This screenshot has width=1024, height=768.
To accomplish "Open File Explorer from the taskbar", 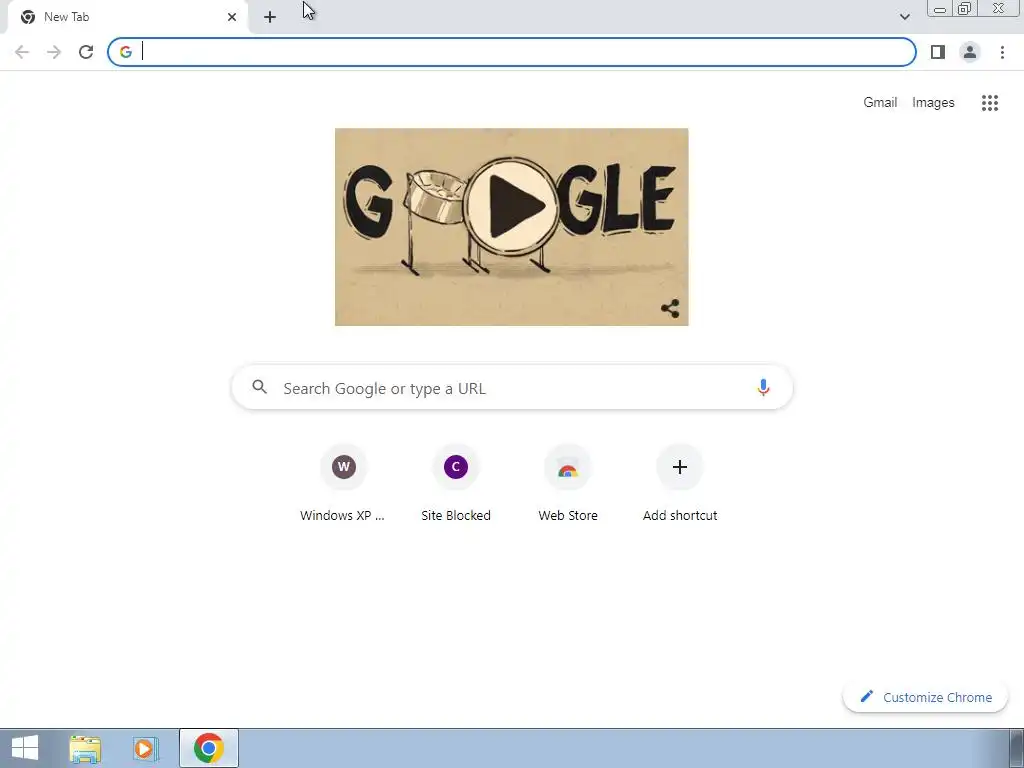I will pos(86,748).
